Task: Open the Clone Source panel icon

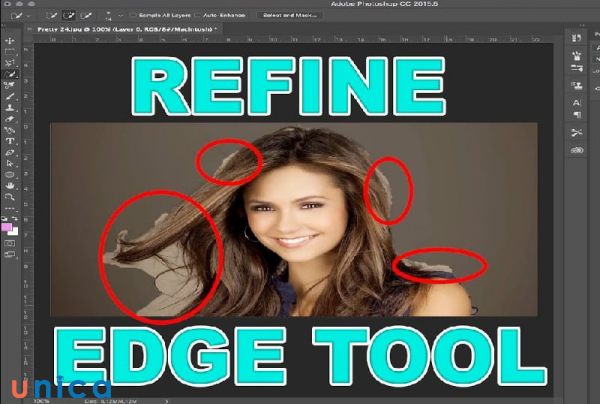Action: [576, 86]
